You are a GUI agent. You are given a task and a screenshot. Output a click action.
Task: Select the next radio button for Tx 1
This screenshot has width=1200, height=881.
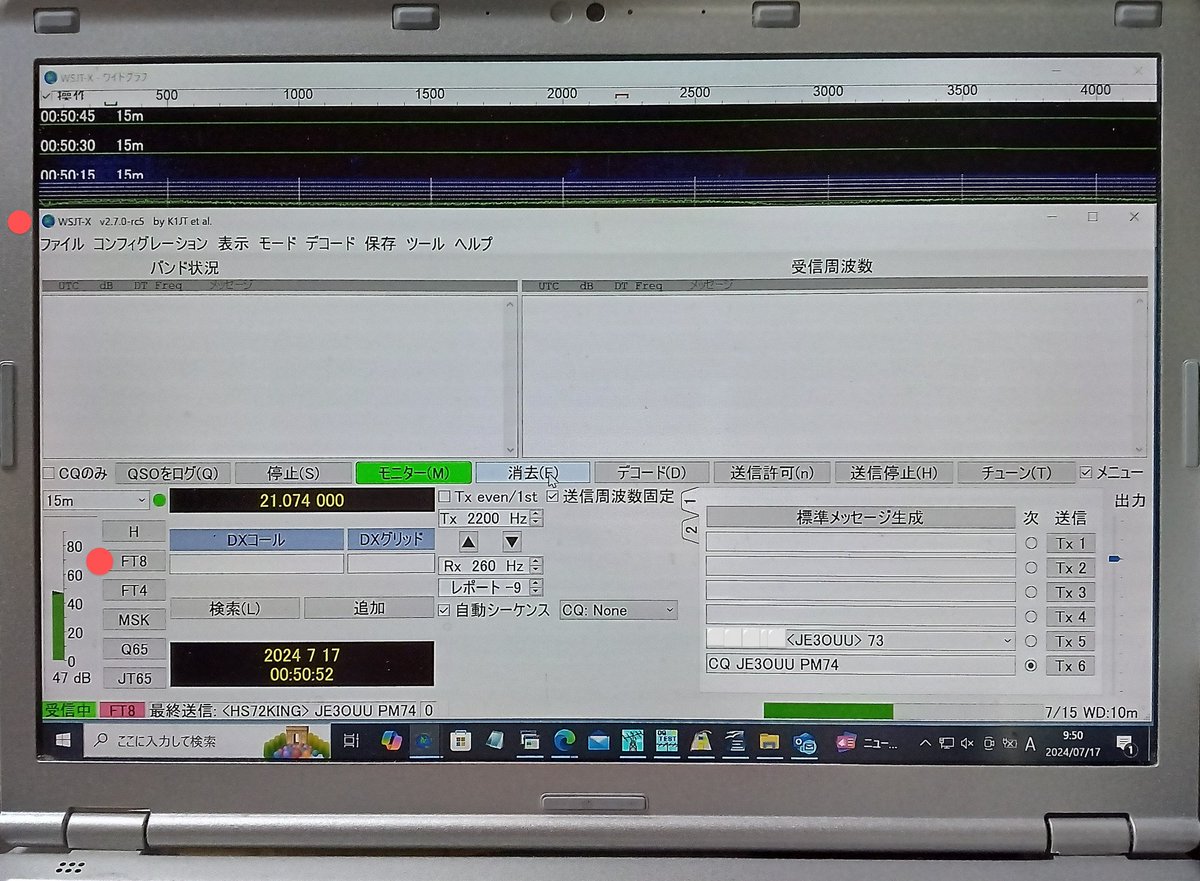1031,543
